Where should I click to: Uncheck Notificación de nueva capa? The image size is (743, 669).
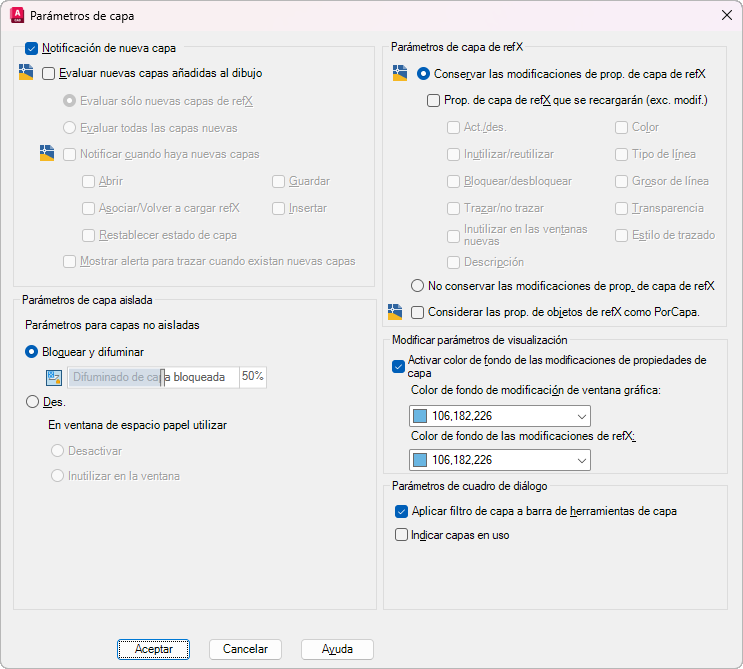point(31,48)
